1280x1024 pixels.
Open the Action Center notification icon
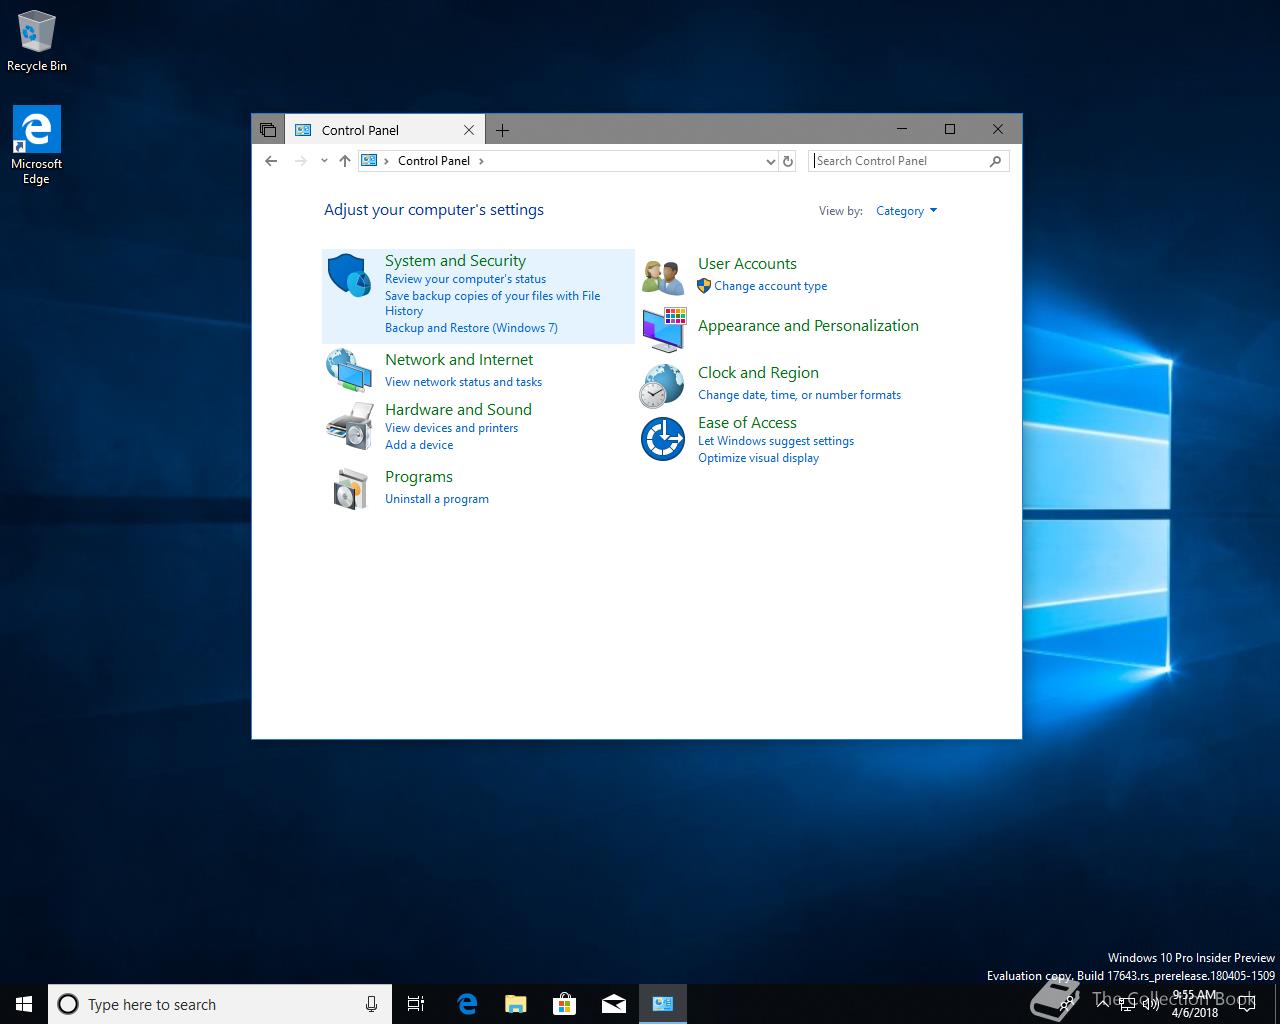1246,1004
